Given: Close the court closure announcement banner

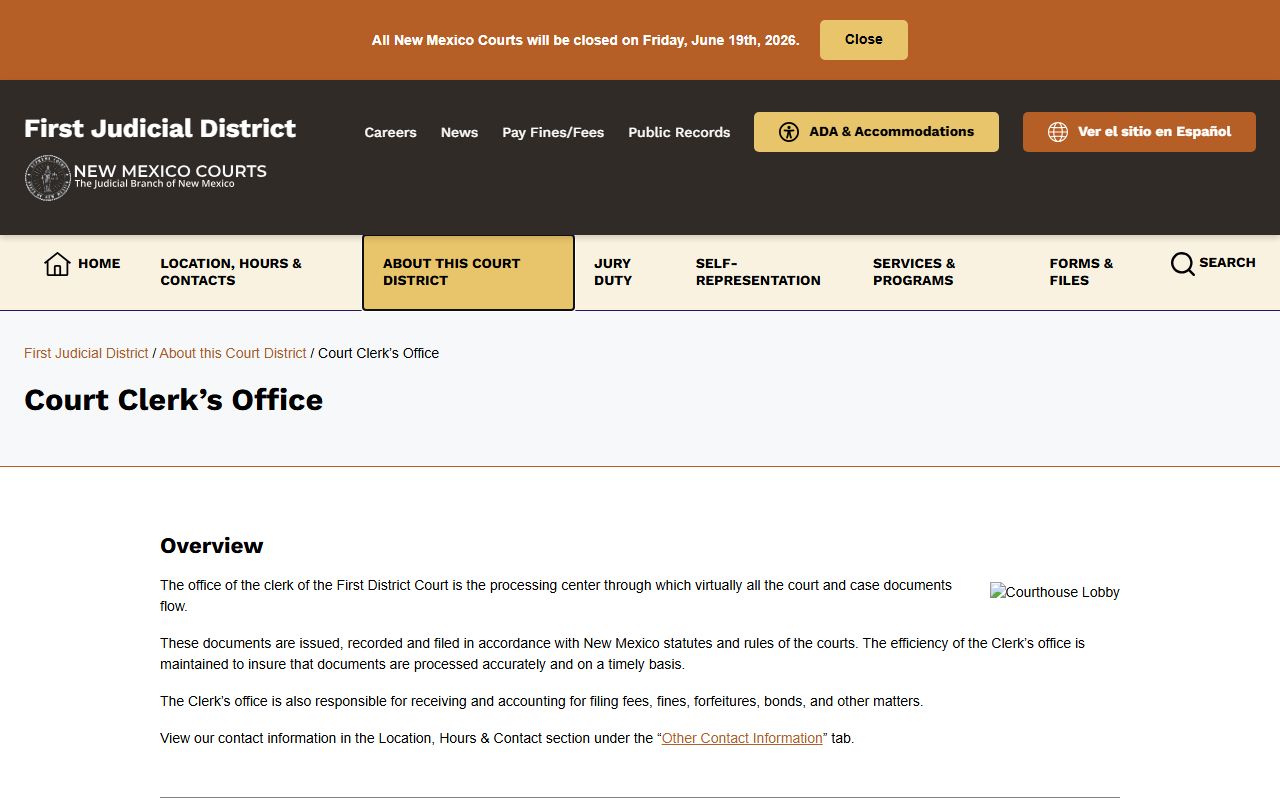Looking at the screenshot, I should pyautogui.click(x=864, y=40).
